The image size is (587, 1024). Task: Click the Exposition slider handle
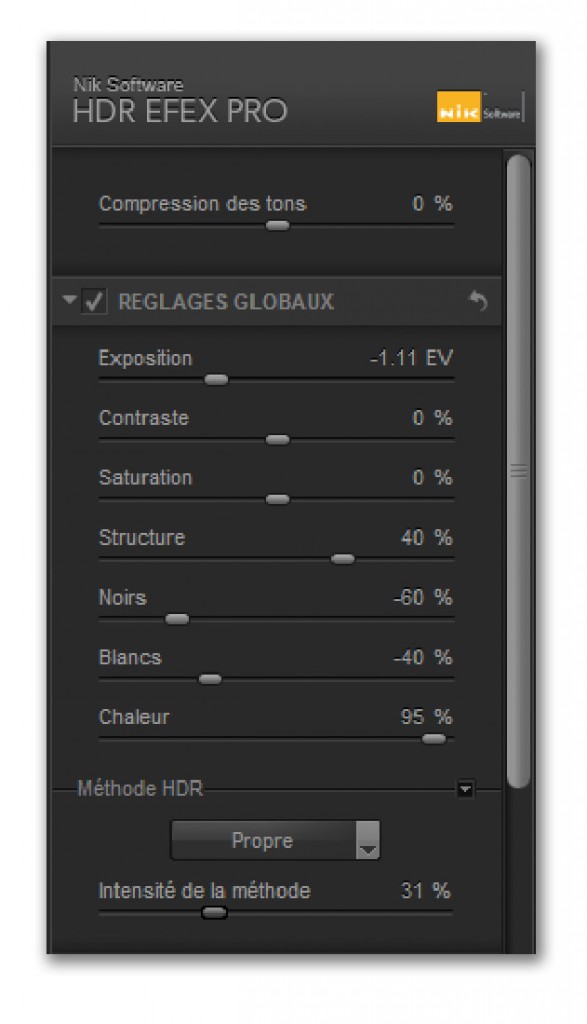(x=216, y=379)
